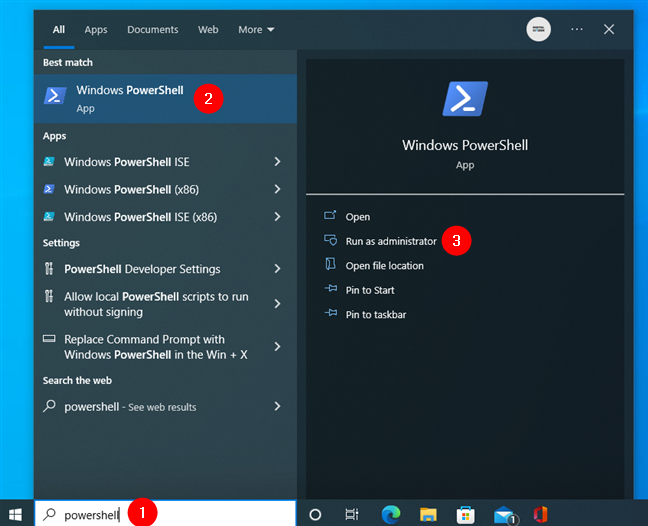The image size is (648, 526).
Task: Select the Web search tab
Action: (x=208, y=30)
